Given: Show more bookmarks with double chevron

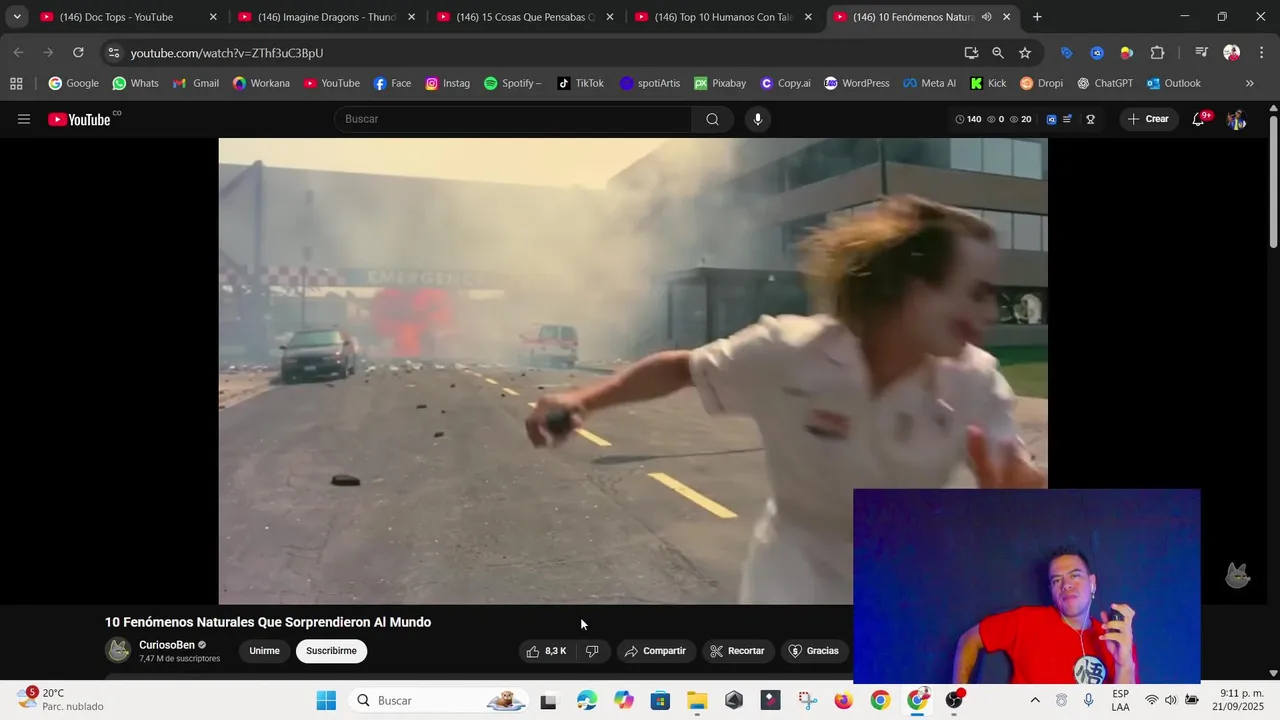Looking at the screenshot, I should (1249, 83).
